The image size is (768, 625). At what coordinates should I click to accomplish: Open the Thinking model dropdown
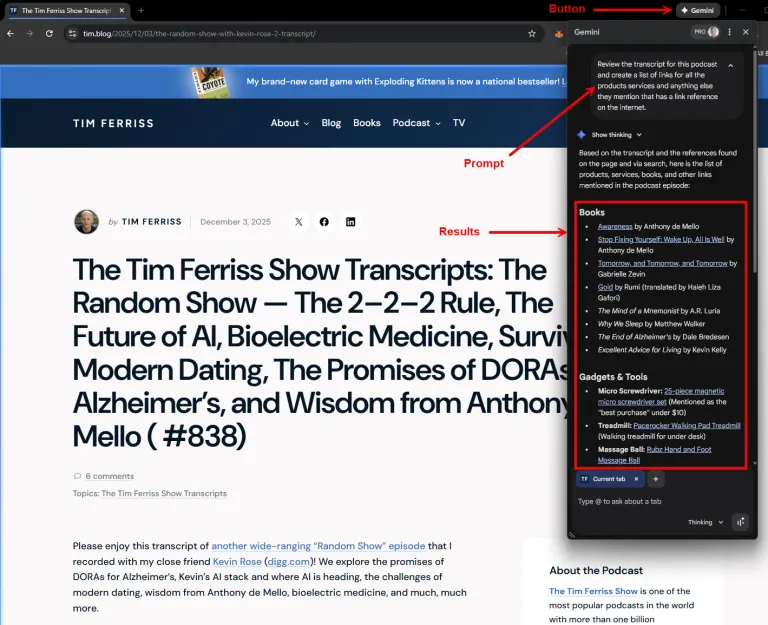[x=705, y=522]
